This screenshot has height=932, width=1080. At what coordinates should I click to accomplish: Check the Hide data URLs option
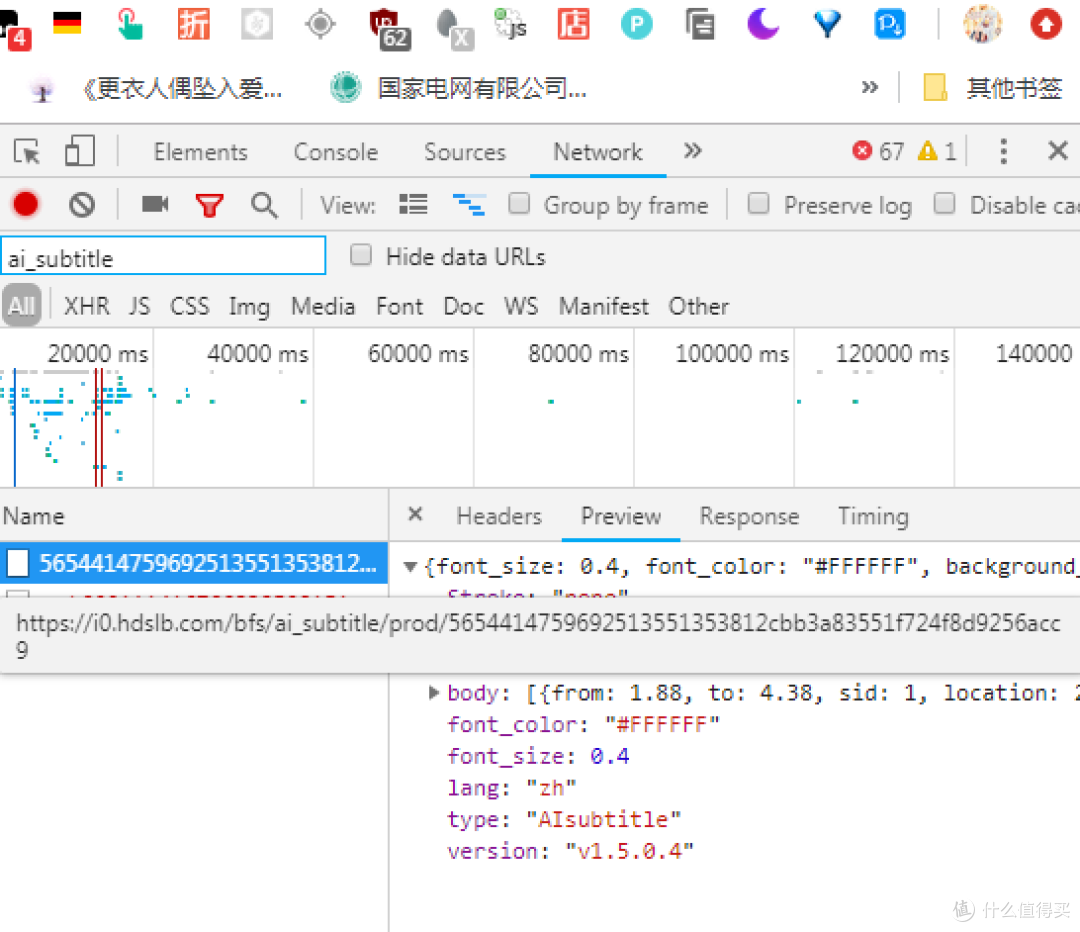pos(361,255)
